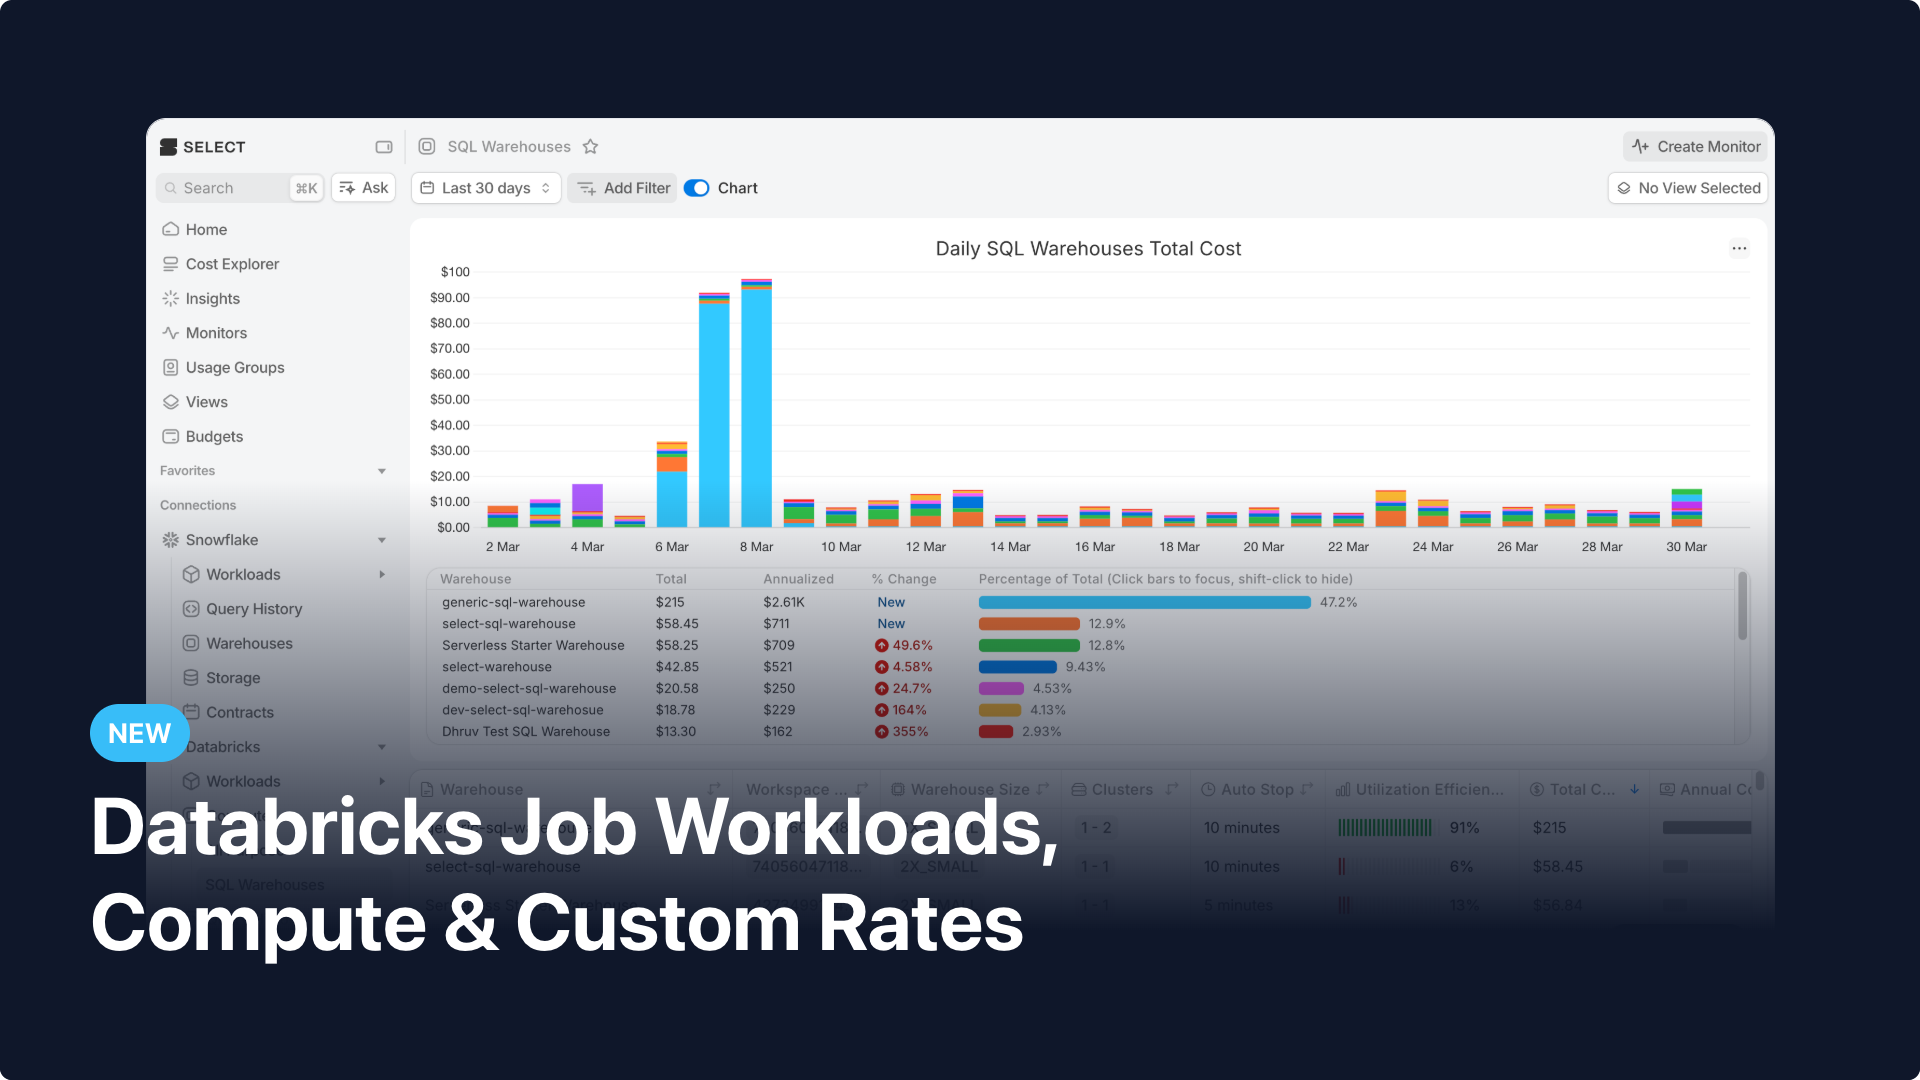Toggle the Chart switch off
1920x1080 pixels.
[x=697, y=188]
